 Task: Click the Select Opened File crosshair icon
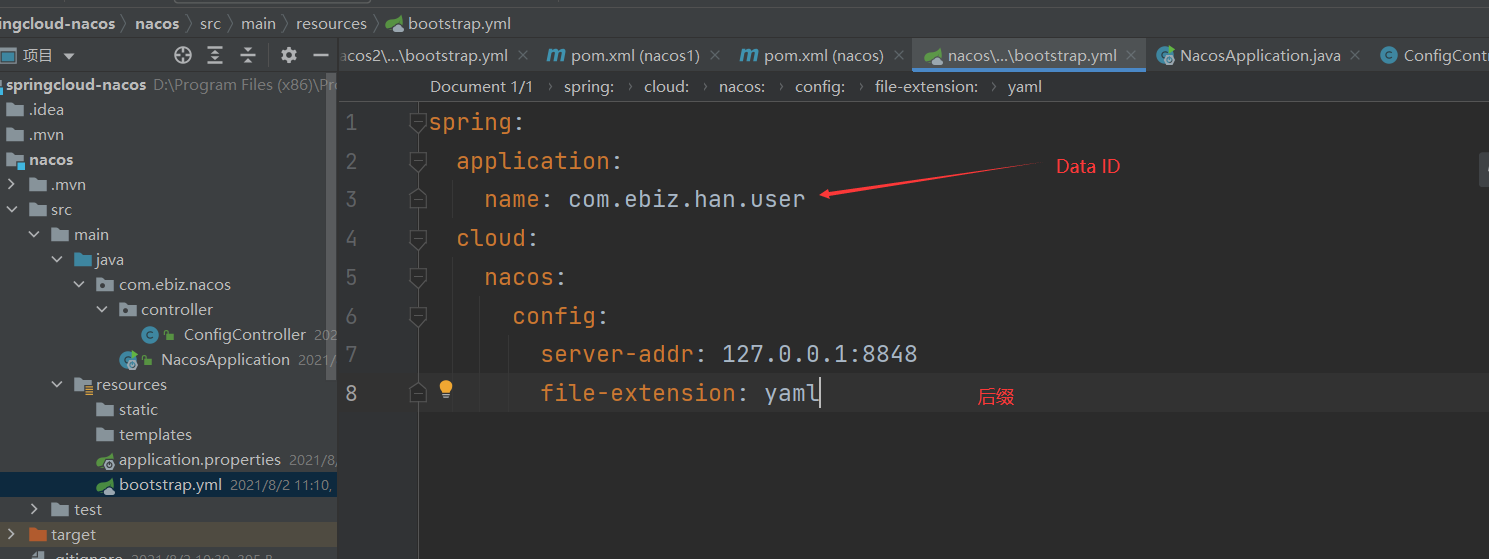tap(183, 55)
